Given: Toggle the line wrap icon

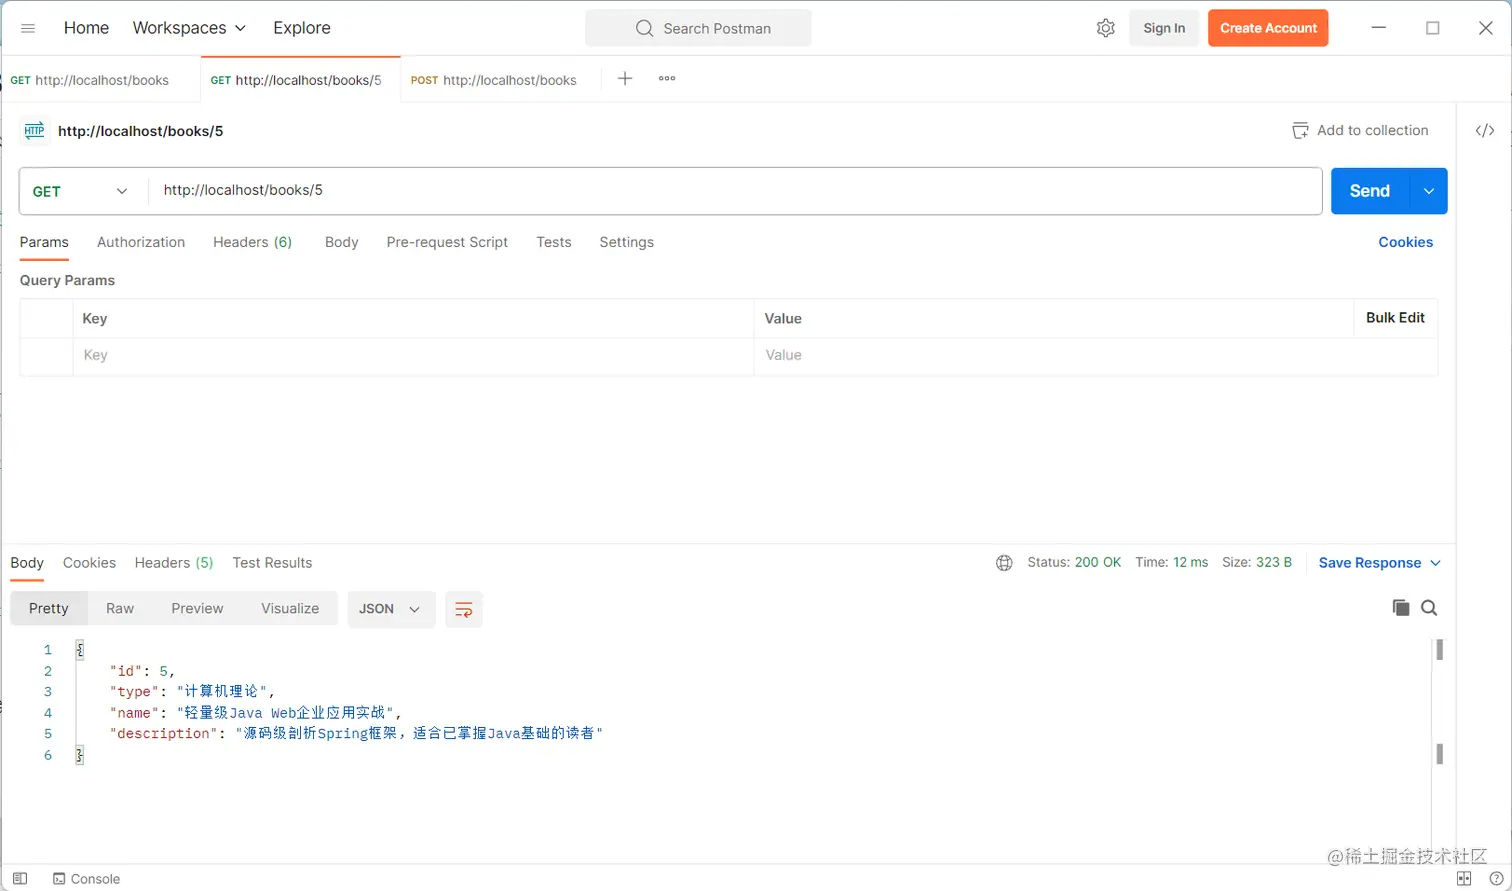Looking at the screenshot, I should coord(464,609).
